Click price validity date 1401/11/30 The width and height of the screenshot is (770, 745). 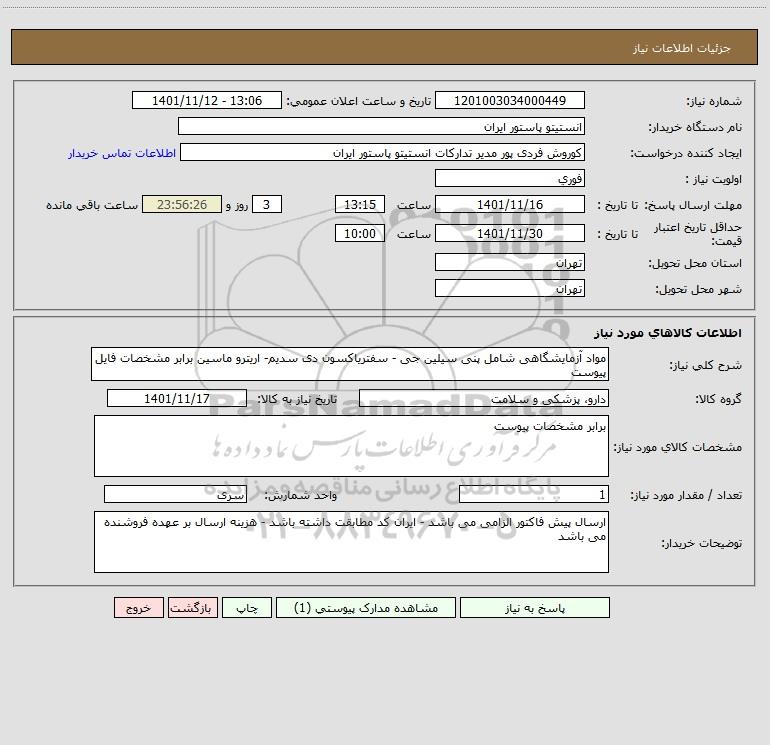tap(510, 233)
